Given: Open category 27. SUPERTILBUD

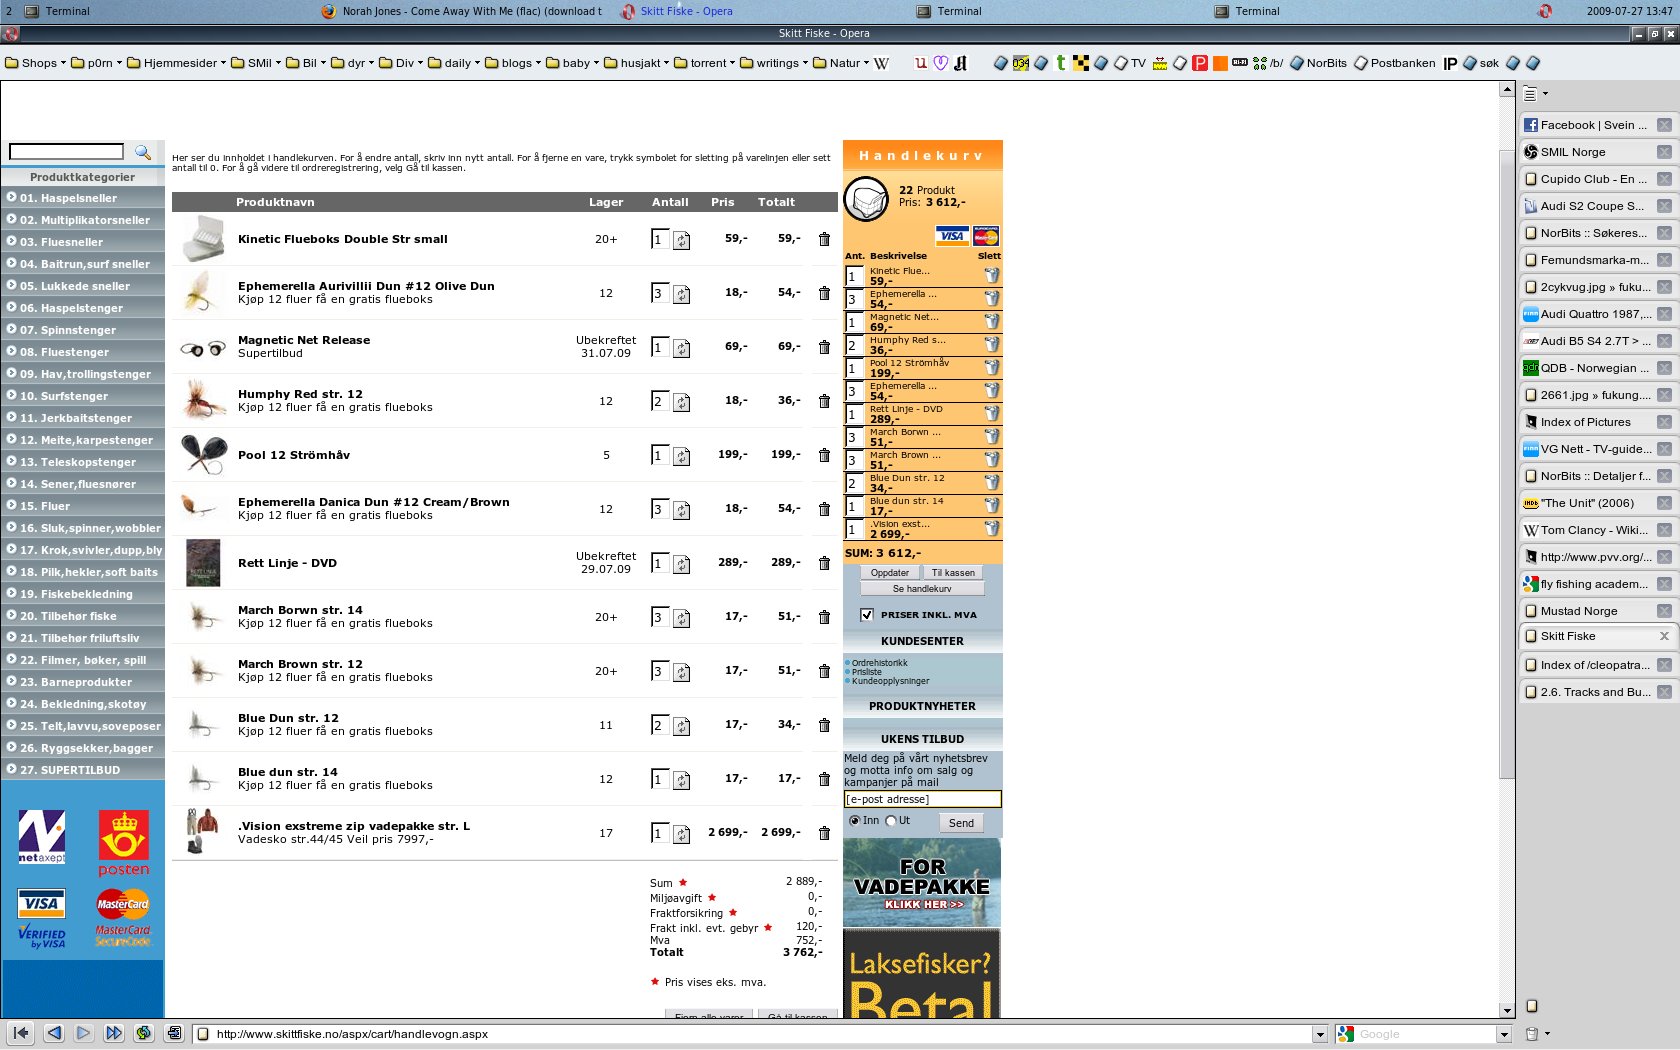Looking at the screenshot, I should point(83,770).
